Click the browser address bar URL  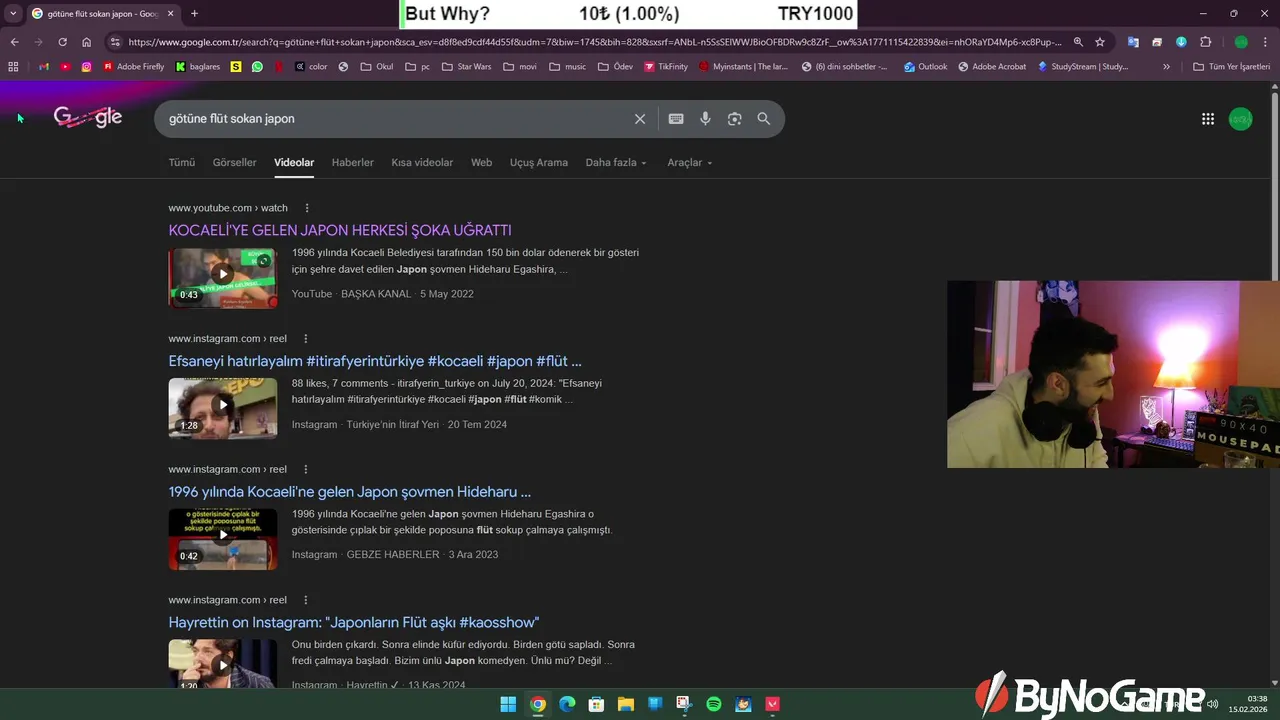click(x=595, y=42)
